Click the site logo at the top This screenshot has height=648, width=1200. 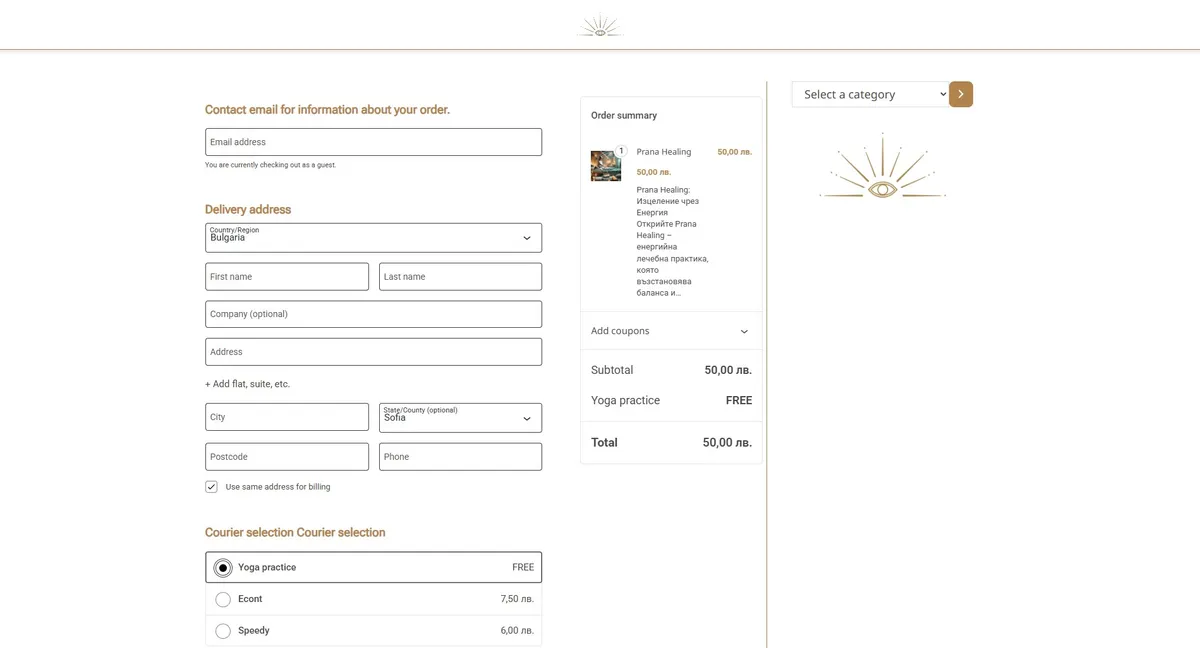599,24
